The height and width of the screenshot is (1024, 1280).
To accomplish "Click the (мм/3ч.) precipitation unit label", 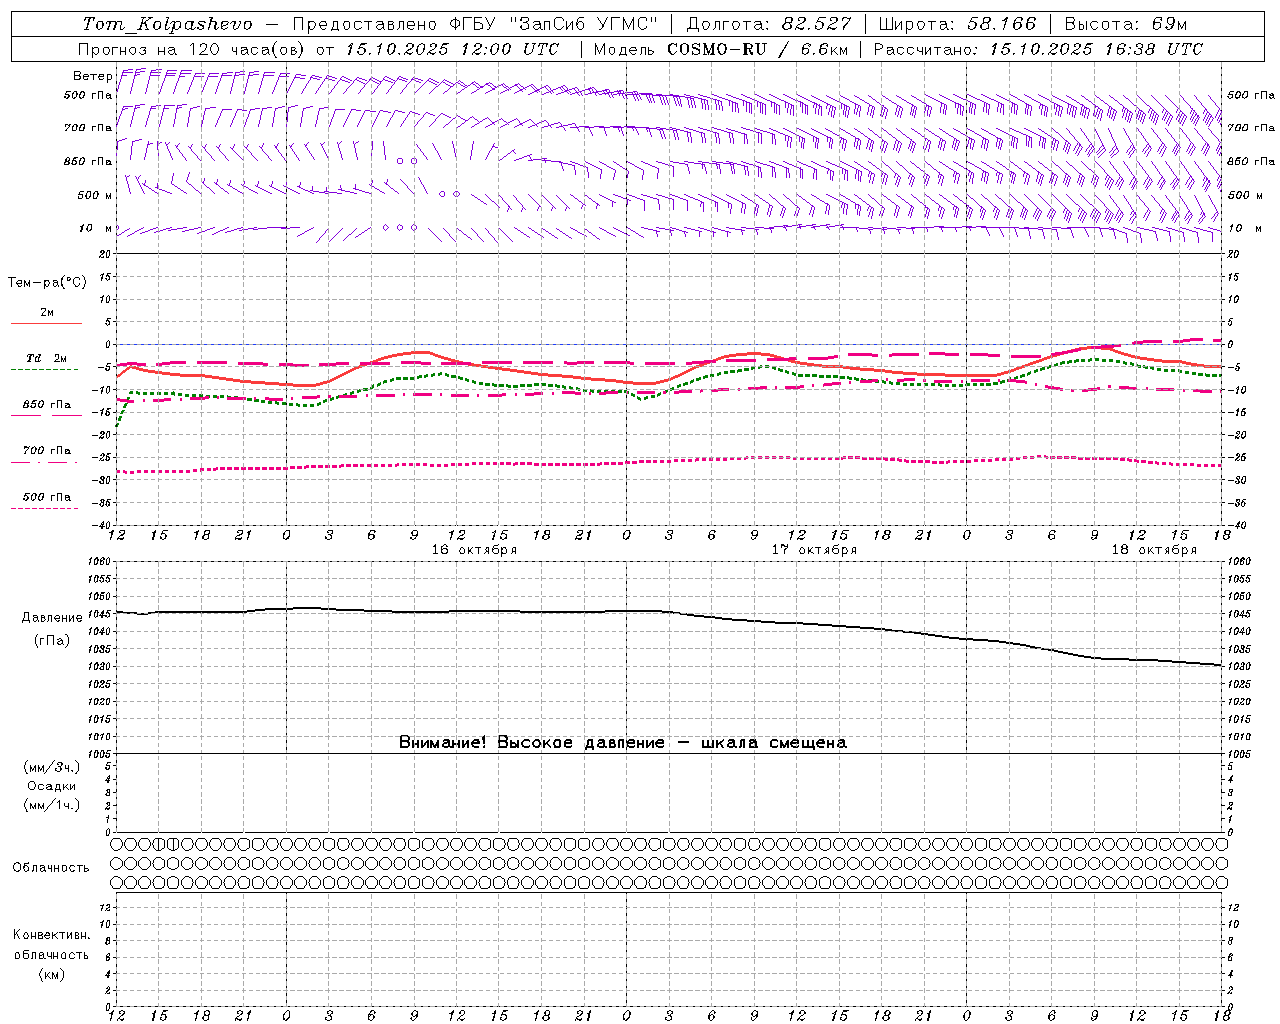I will click(52, 767).
